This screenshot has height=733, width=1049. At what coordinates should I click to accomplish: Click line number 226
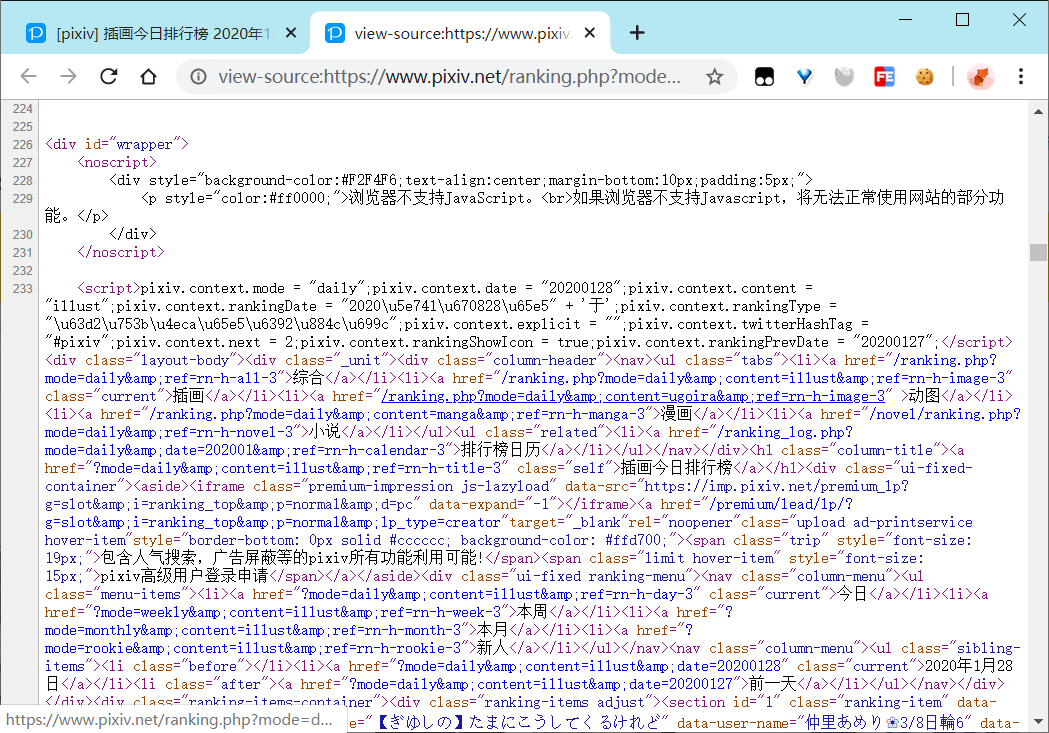pyautogui.click(x=23, y=144)
